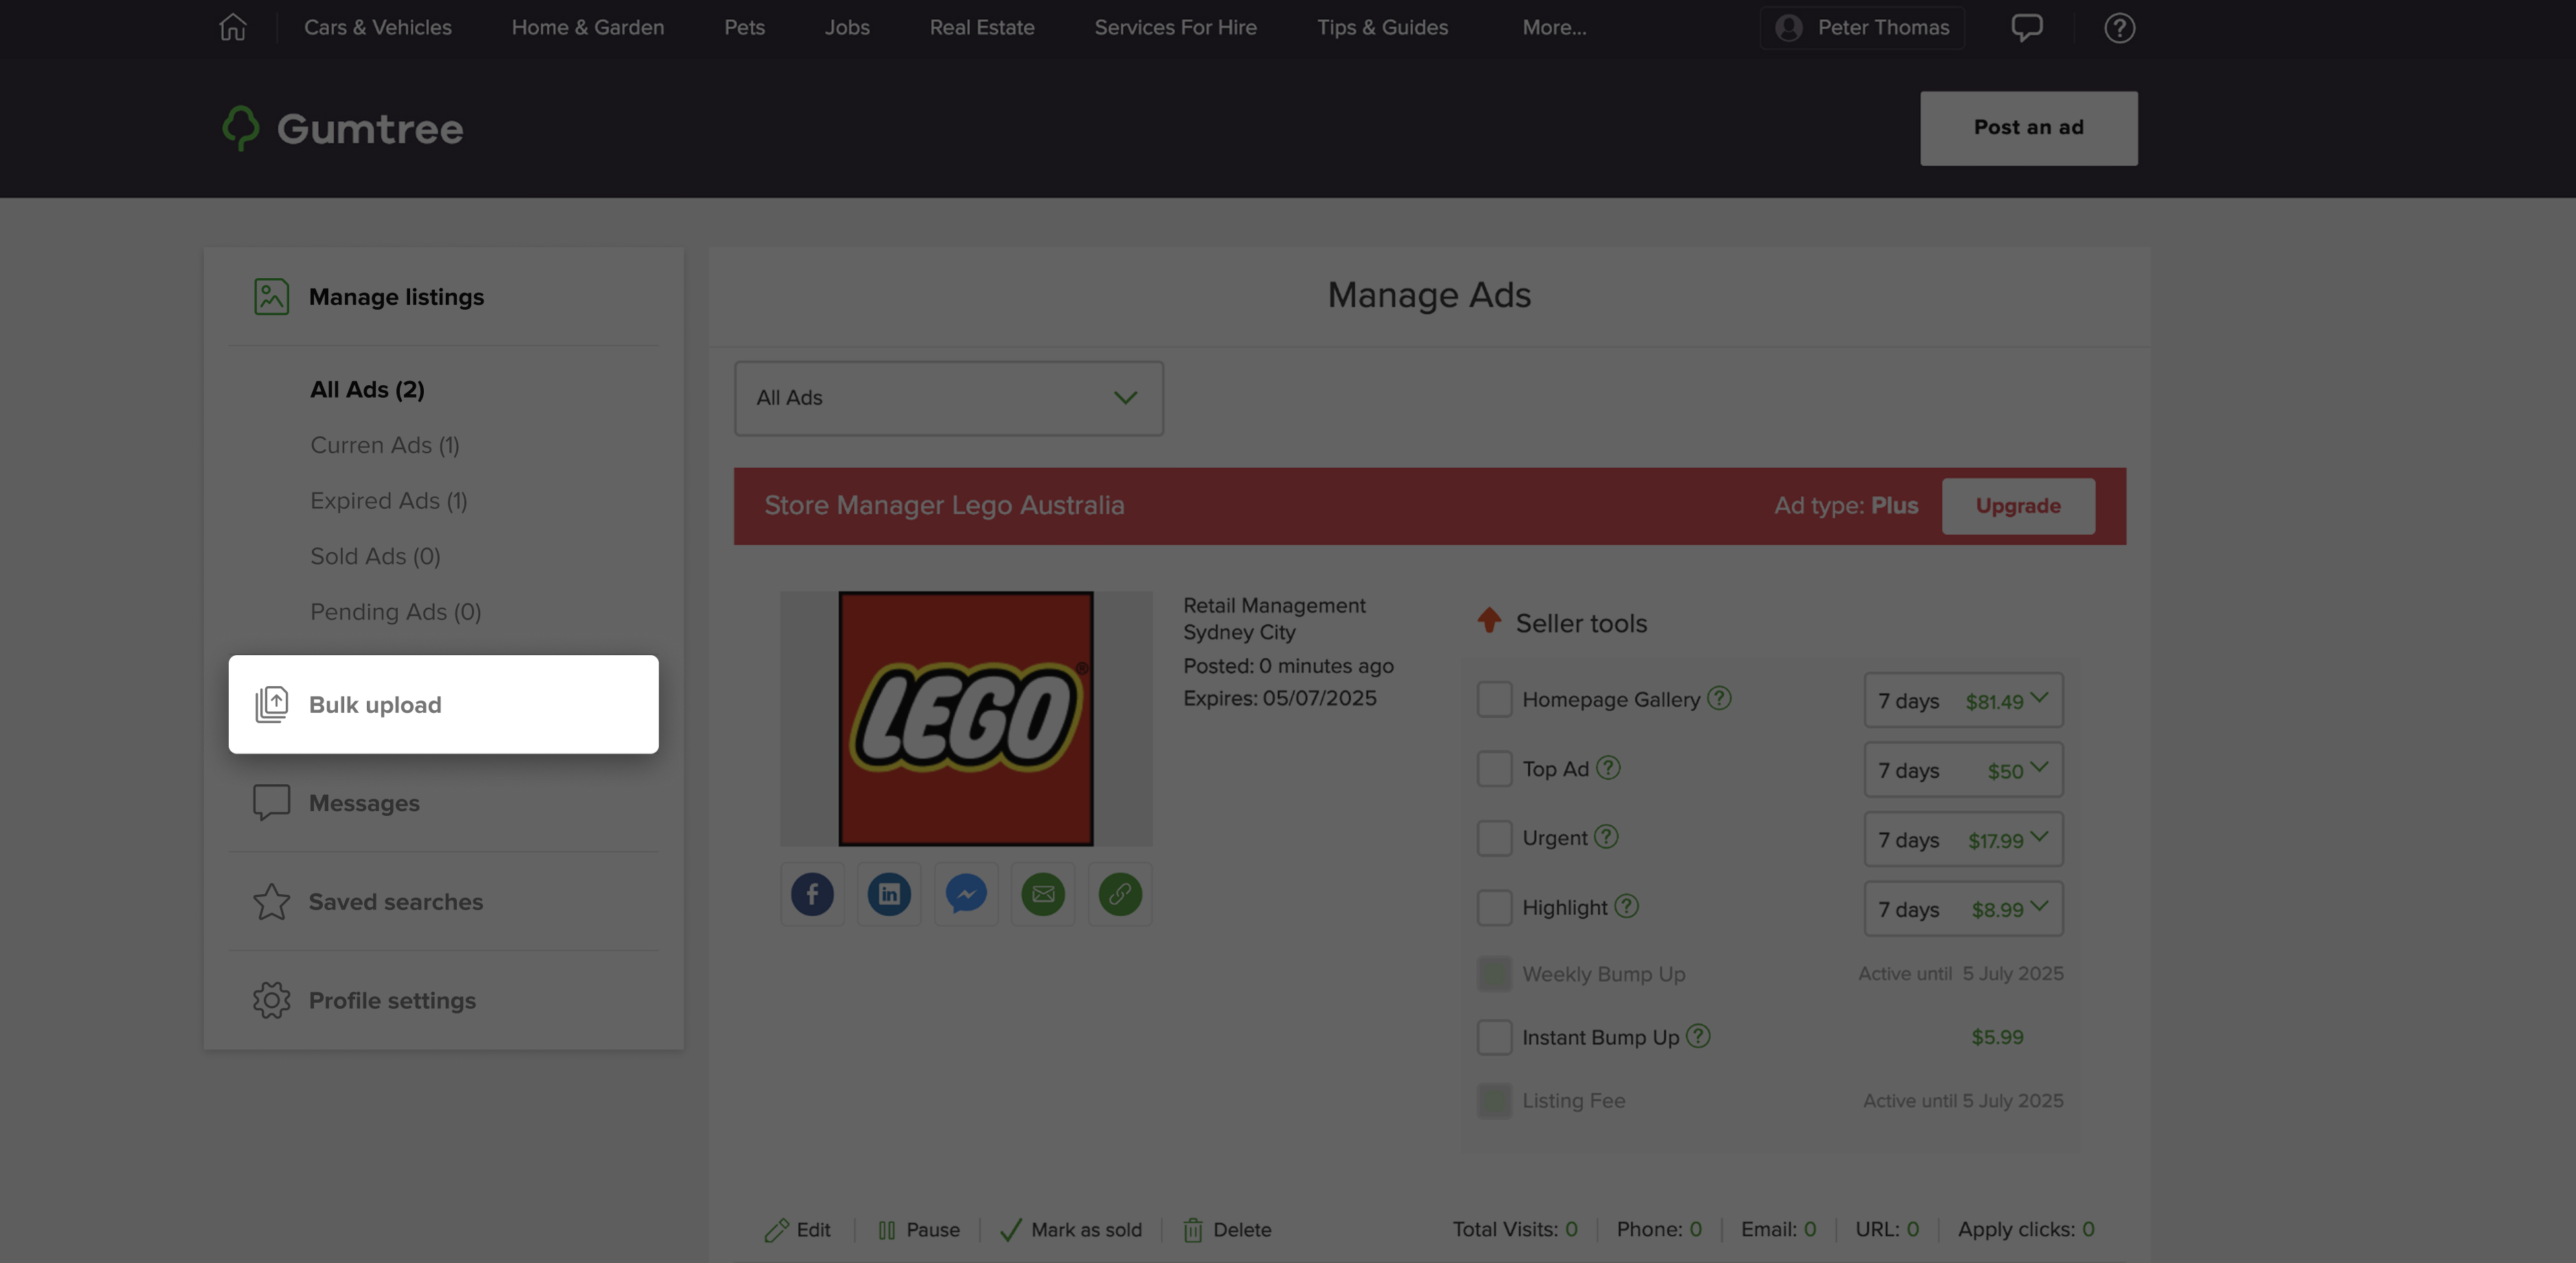2576x1263 pixels.
Task: Tick the Top Ad checkbox
Action: (1494, 768)
